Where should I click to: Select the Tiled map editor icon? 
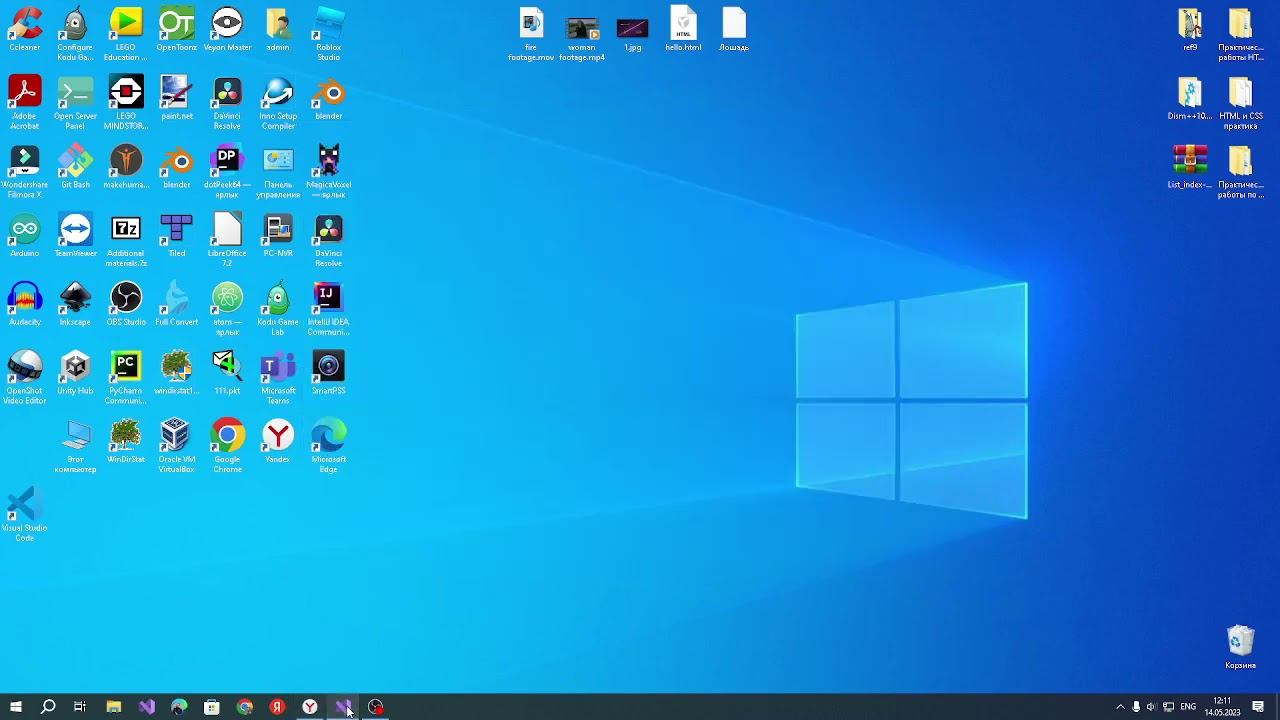[177, 235]
